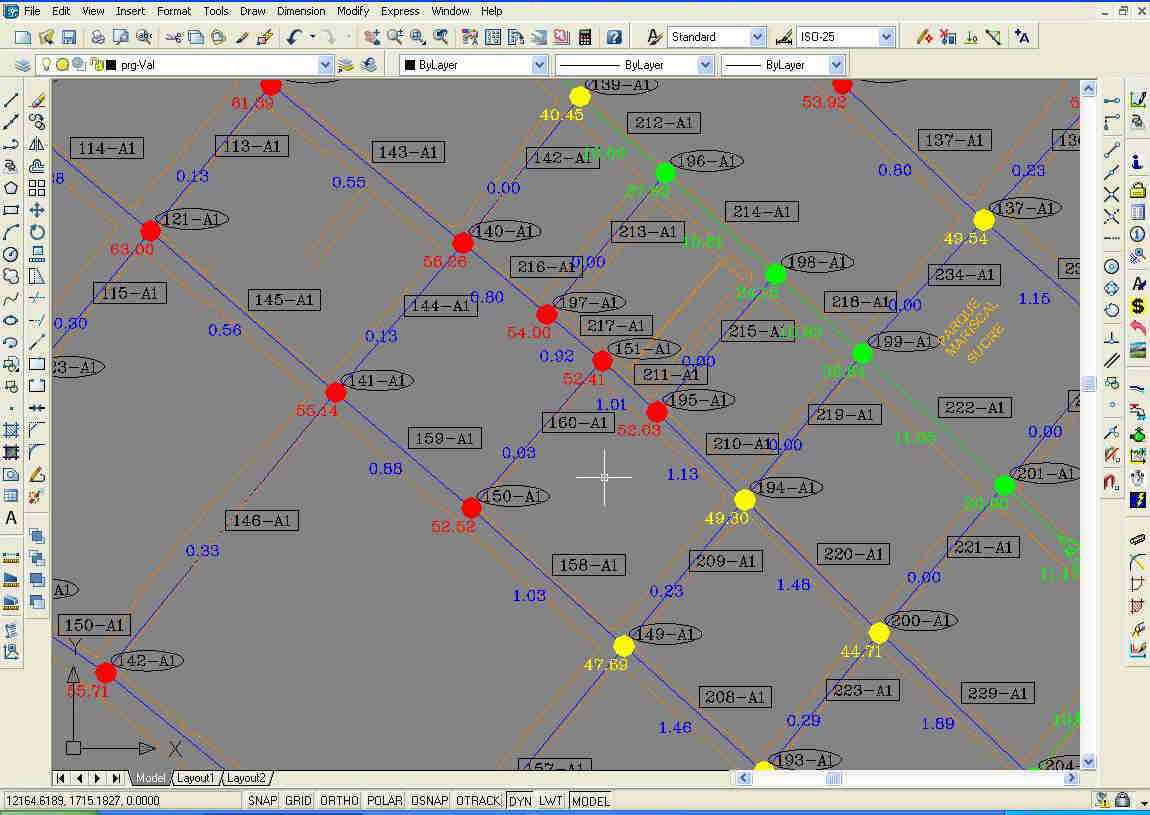Viewport: 1150px width, 815px height.
Task: Click the horizontal scrollbar thumb
Action: 833,778
